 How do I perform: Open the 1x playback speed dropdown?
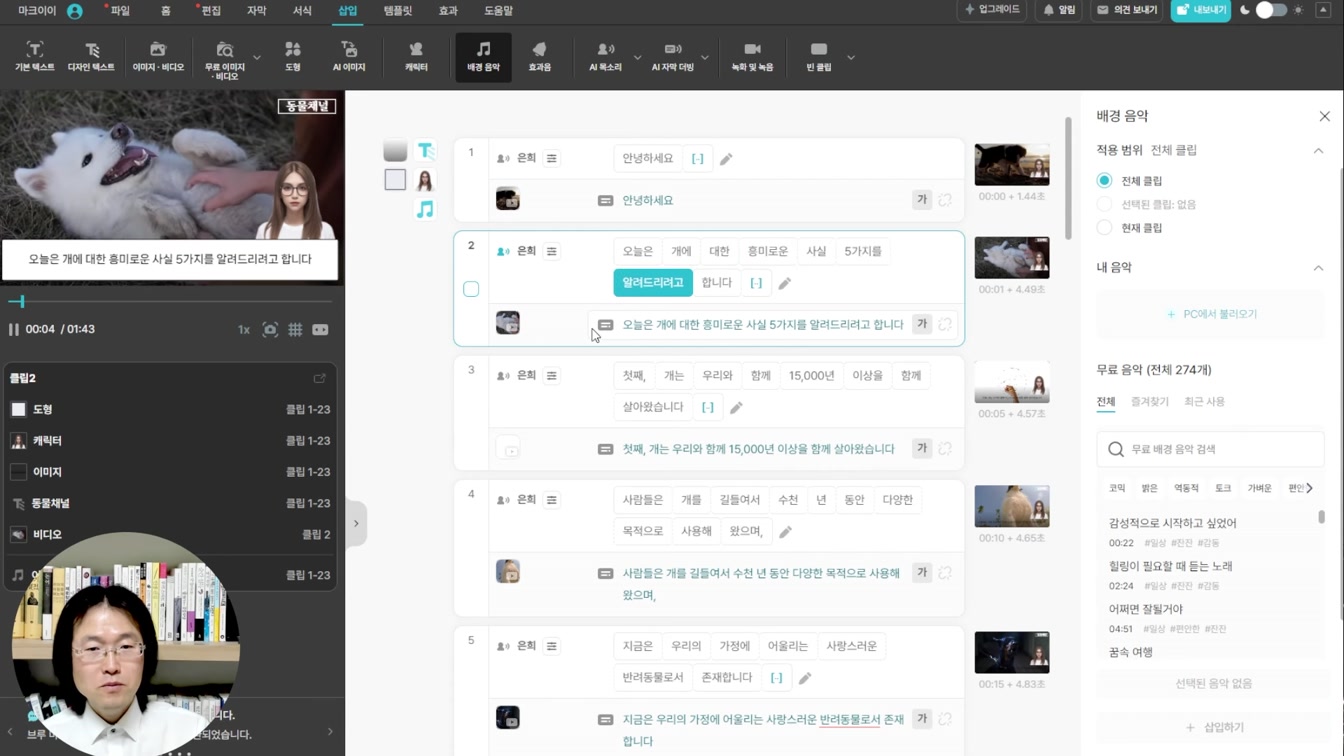click(243, 329)
